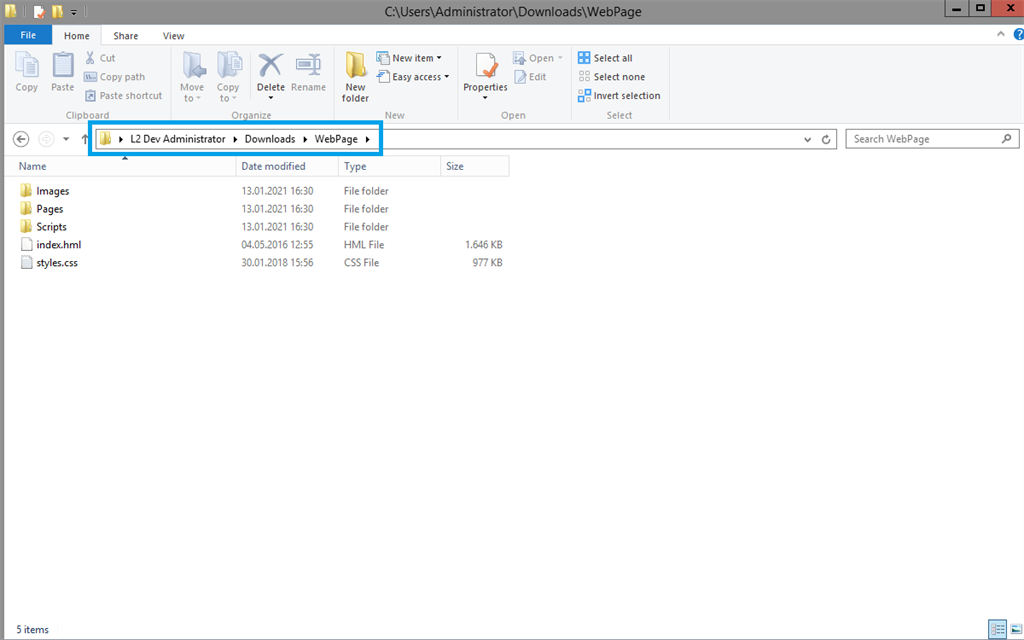Click the Search WebPage input field
Image resolution: width=1024 pixels, height=640 pixels.
920,139
